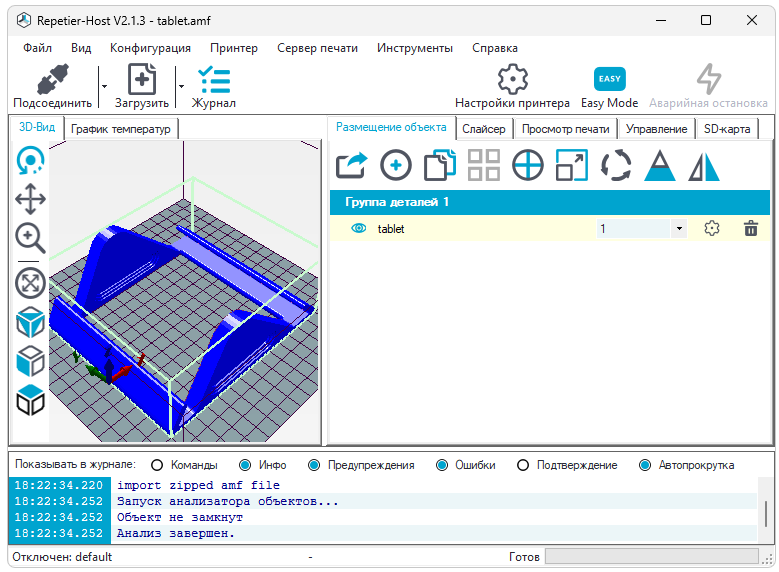Open the Конфигурация menu
The image size is (779, 572).
coord(151,48)
